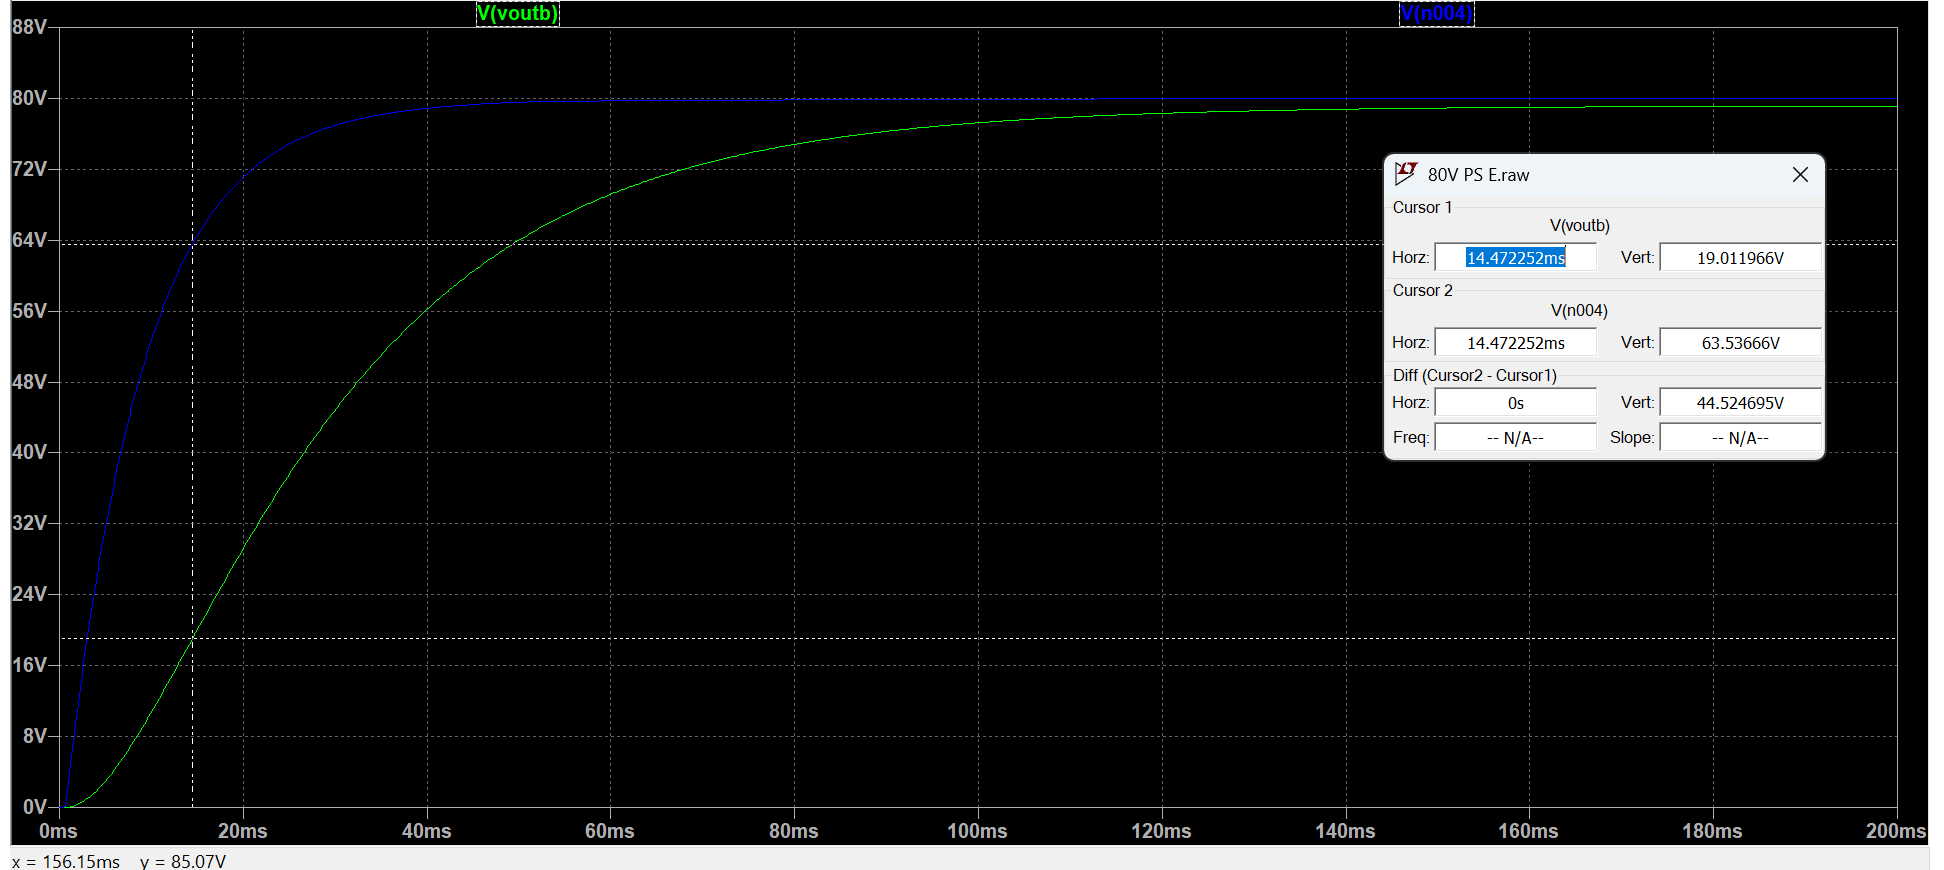Viewport: 1944px width, 870px height.
Task: Click the 80V PS E.raw dialog title
Action: tap(1478, 175)
